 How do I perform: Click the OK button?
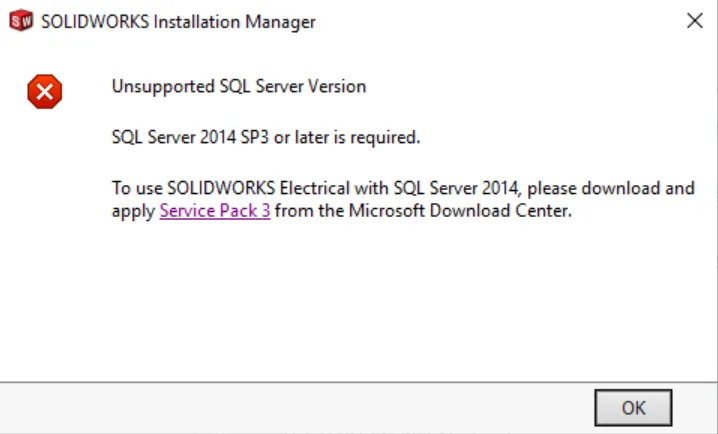(633, 407)
